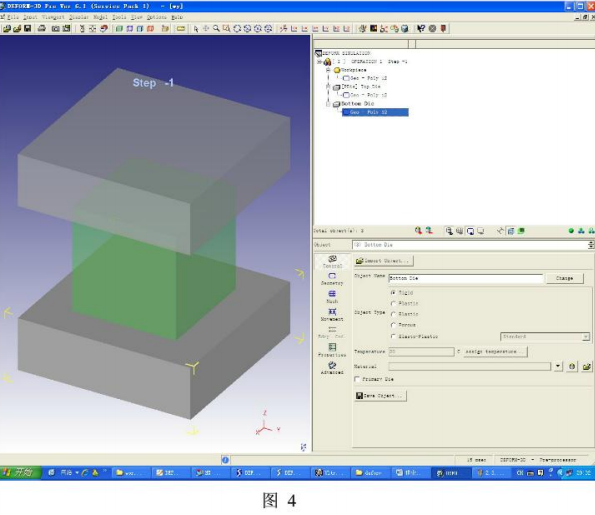Viewport: 595px width, 515px height.
Task: Collapse the Operation 1 tree node
Action: pos(320,61)
